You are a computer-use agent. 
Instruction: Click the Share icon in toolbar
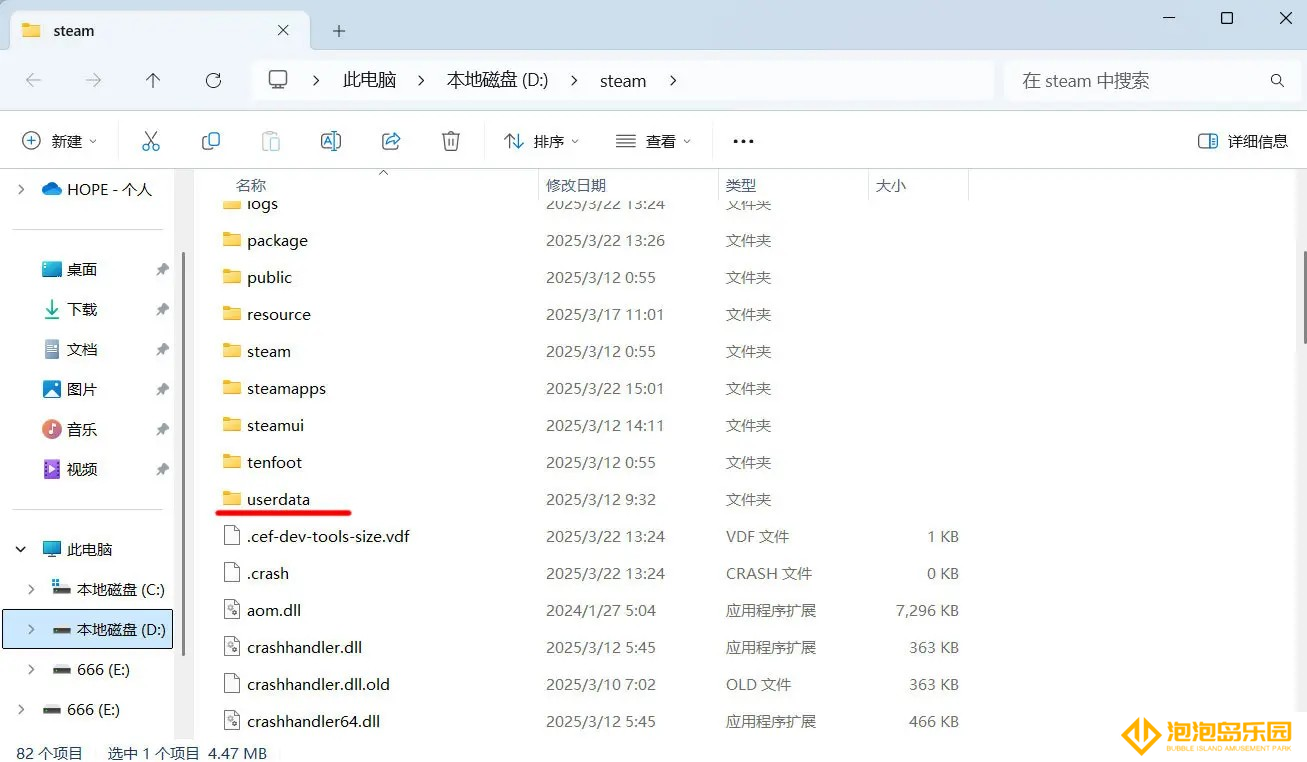[x=391, y=141]
